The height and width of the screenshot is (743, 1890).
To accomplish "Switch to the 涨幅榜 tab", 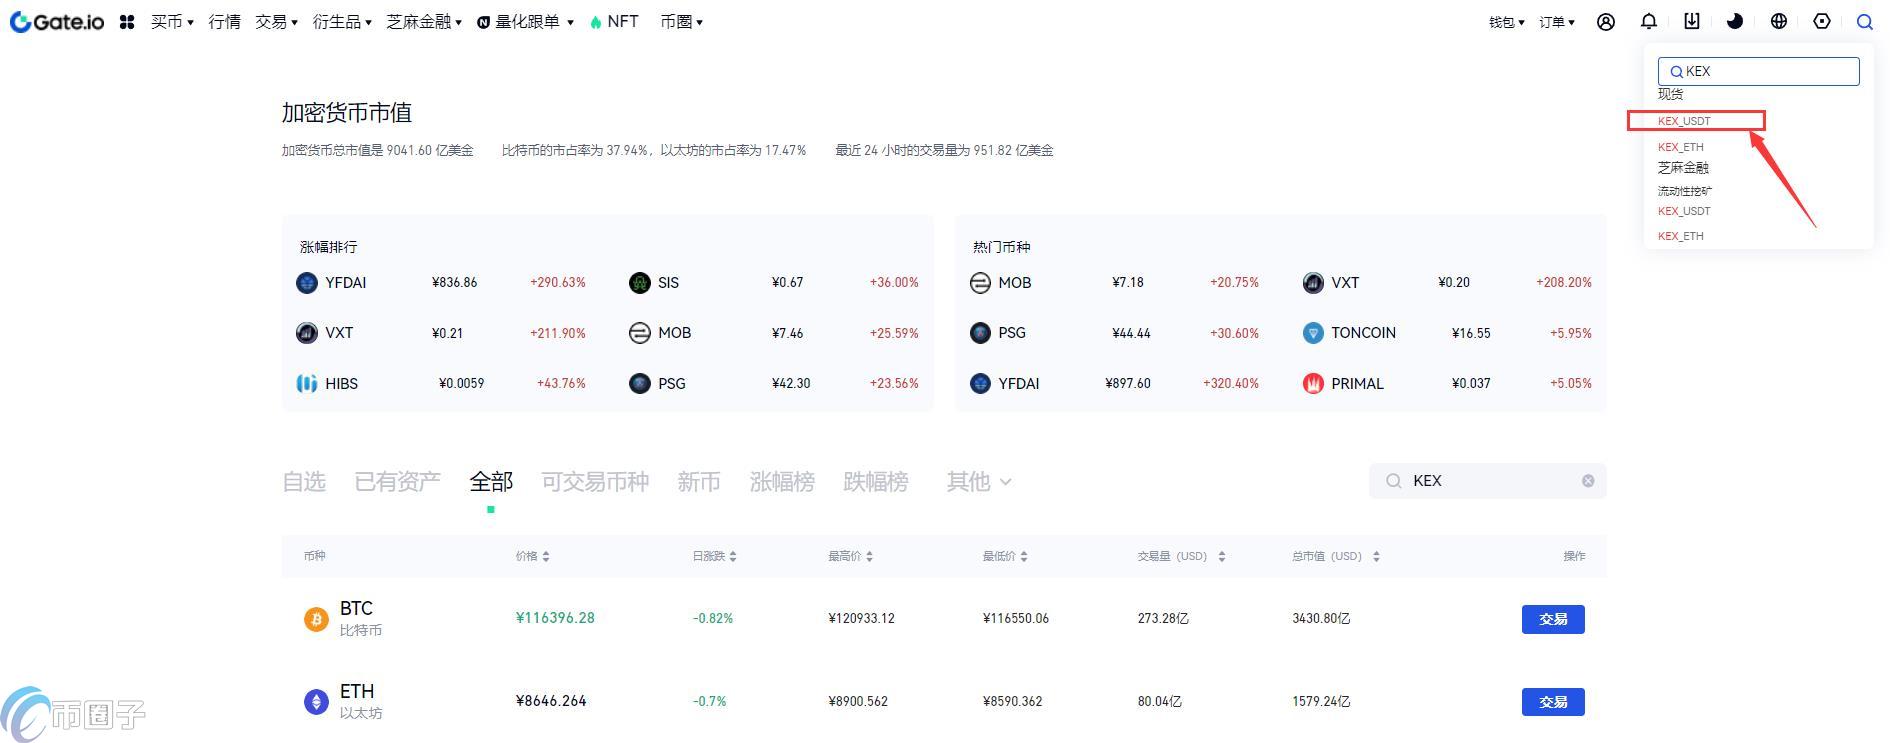I will [x=782, y=482].
